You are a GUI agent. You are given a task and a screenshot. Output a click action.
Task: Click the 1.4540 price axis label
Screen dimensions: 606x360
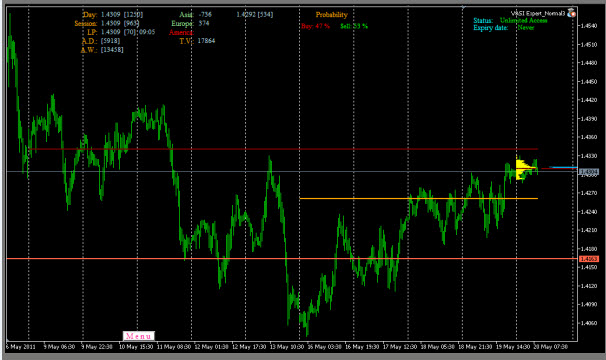(x=589, y=26)
